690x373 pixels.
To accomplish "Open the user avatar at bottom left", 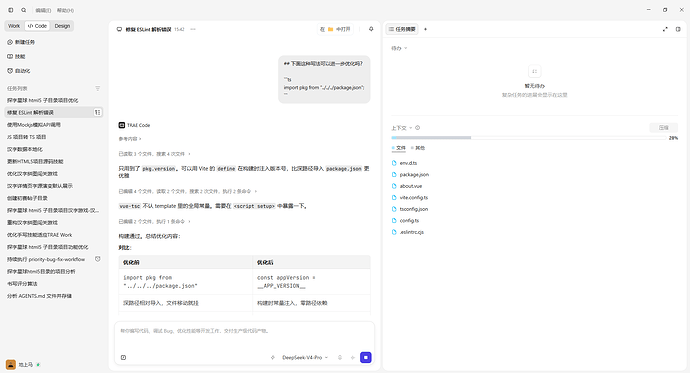I will [11, 365].
